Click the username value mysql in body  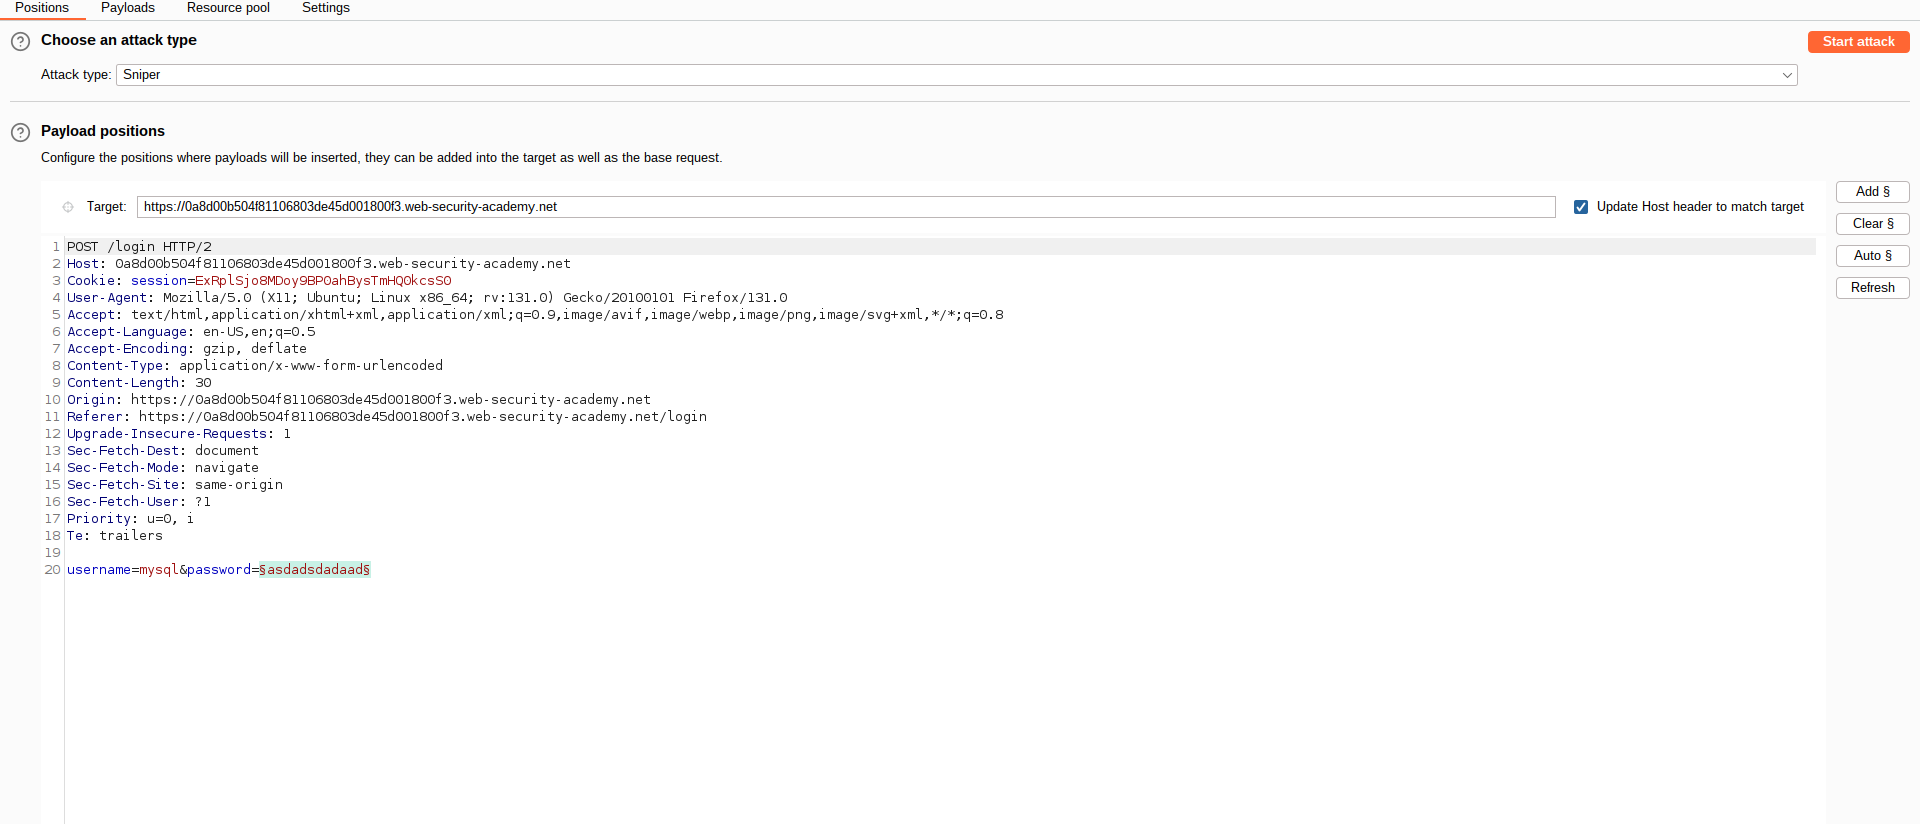[x=158, y=570]
